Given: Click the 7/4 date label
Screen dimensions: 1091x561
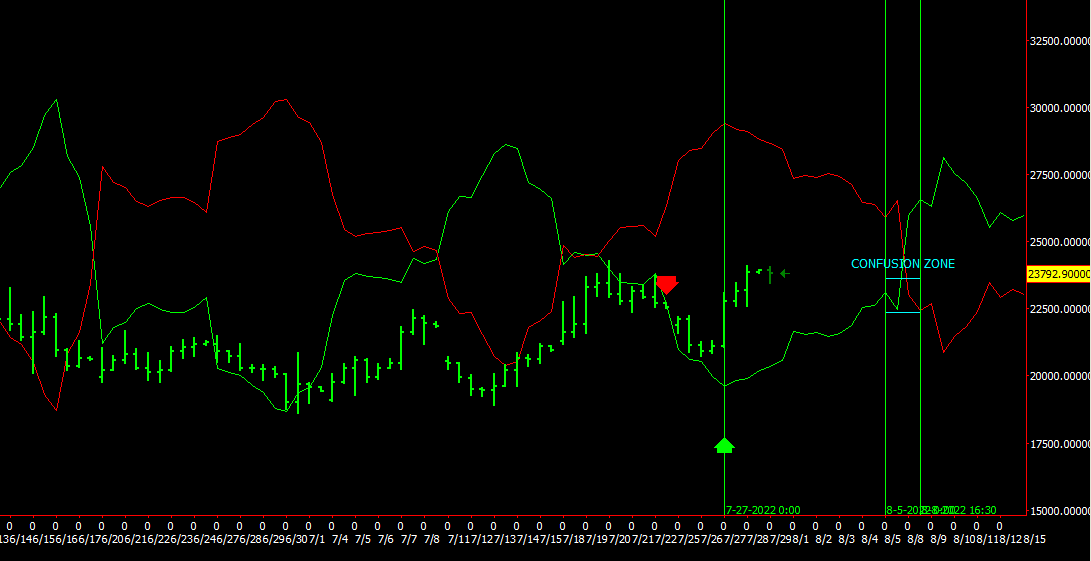Looking at the screenshot, I should (x=340, y=539).
